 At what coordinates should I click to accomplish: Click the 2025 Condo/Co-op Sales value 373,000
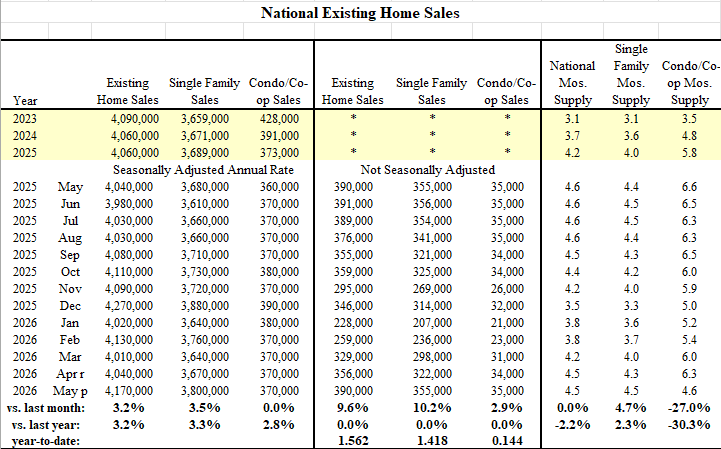pos(279,153)
